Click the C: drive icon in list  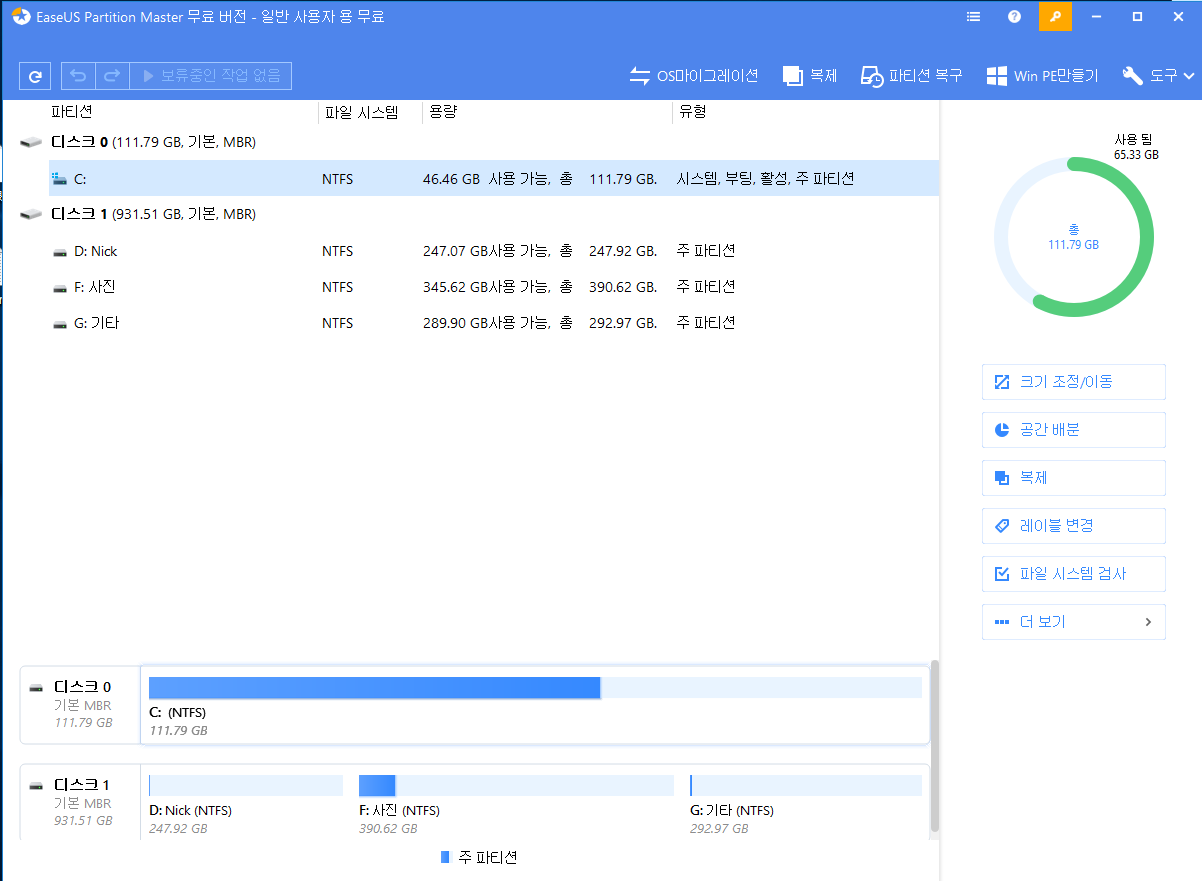[60, 179]
